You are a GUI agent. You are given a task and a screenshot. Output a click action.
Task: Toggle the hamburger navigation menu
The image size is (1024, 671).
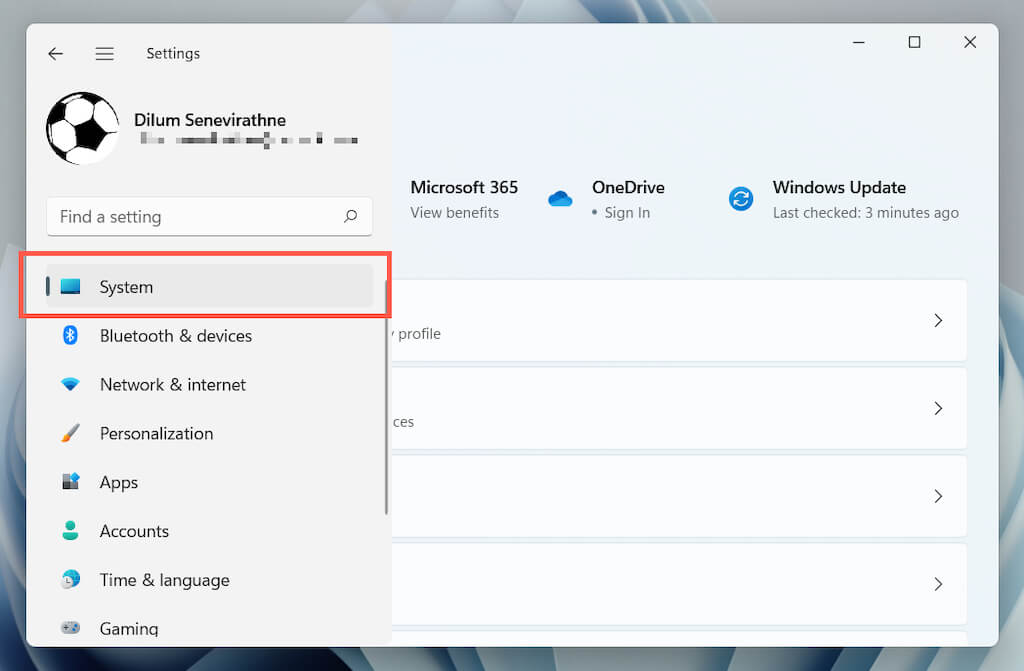(104, 54)
